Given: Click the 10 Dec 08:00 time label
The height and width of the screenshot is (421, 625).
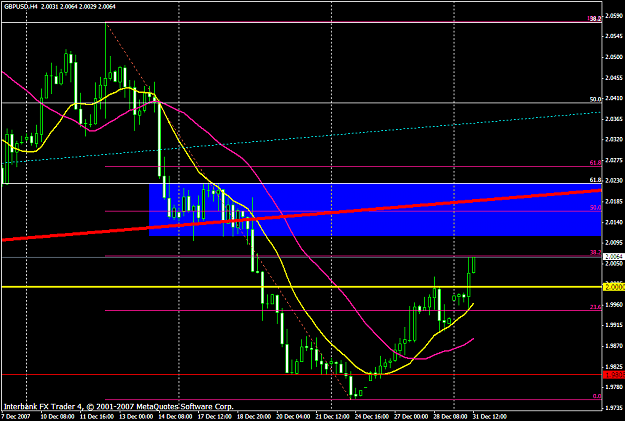Looking at the screenshot, I should tap(57, 417).
